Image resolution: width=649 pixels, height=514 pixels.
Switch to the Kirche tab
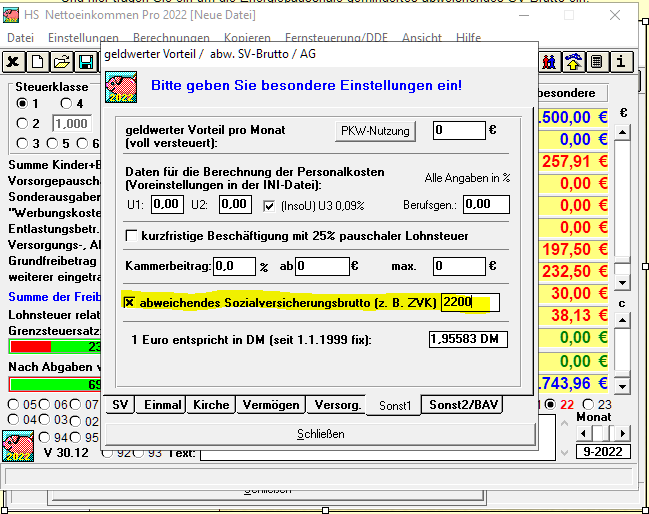tap(212, 405)
